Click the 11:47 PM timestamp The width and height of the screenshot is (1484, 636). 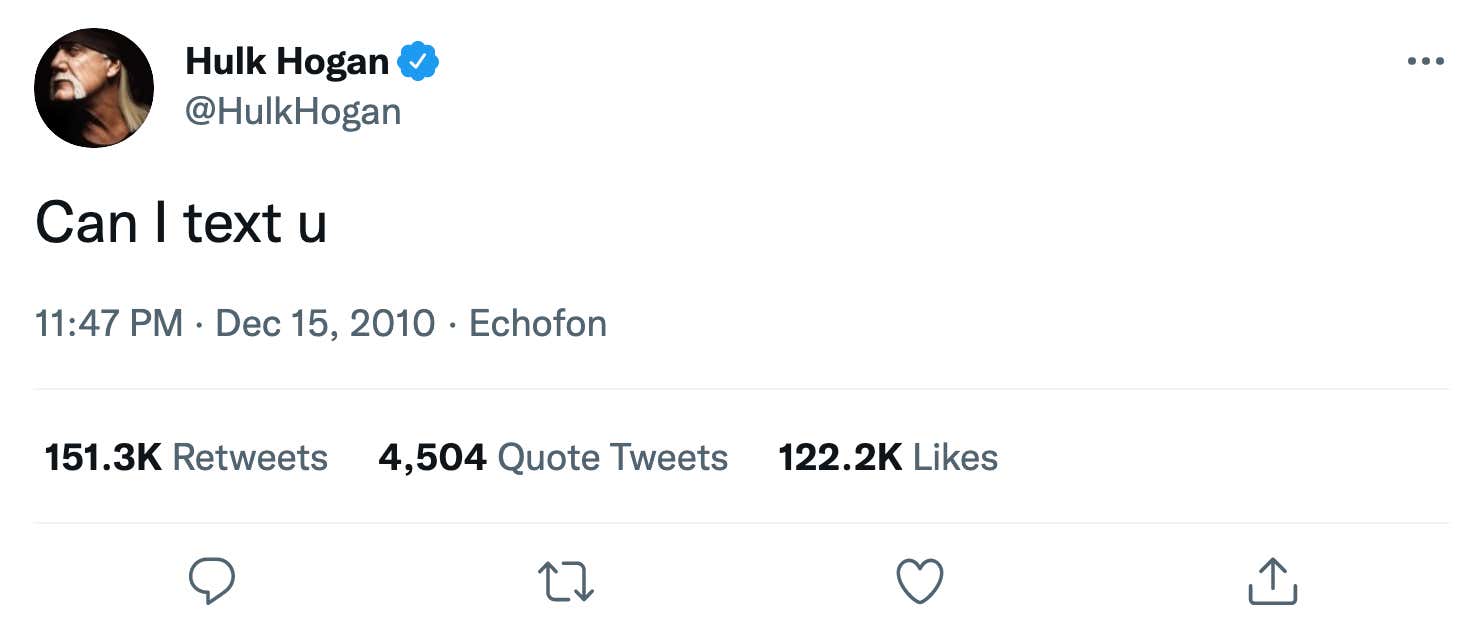tap(109, 323)
